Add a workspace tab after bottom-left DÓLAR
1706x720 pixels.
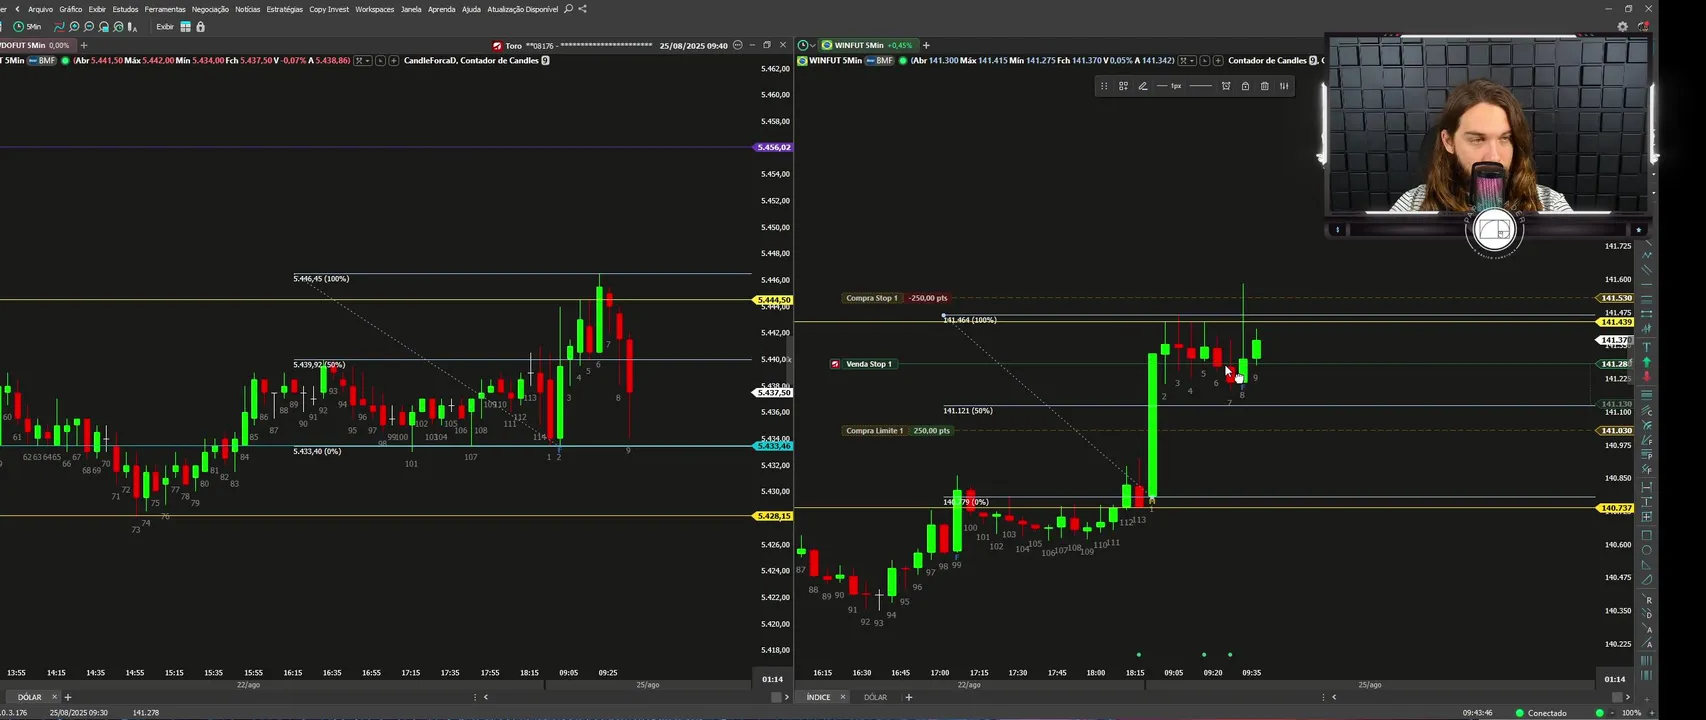point(68,697)
